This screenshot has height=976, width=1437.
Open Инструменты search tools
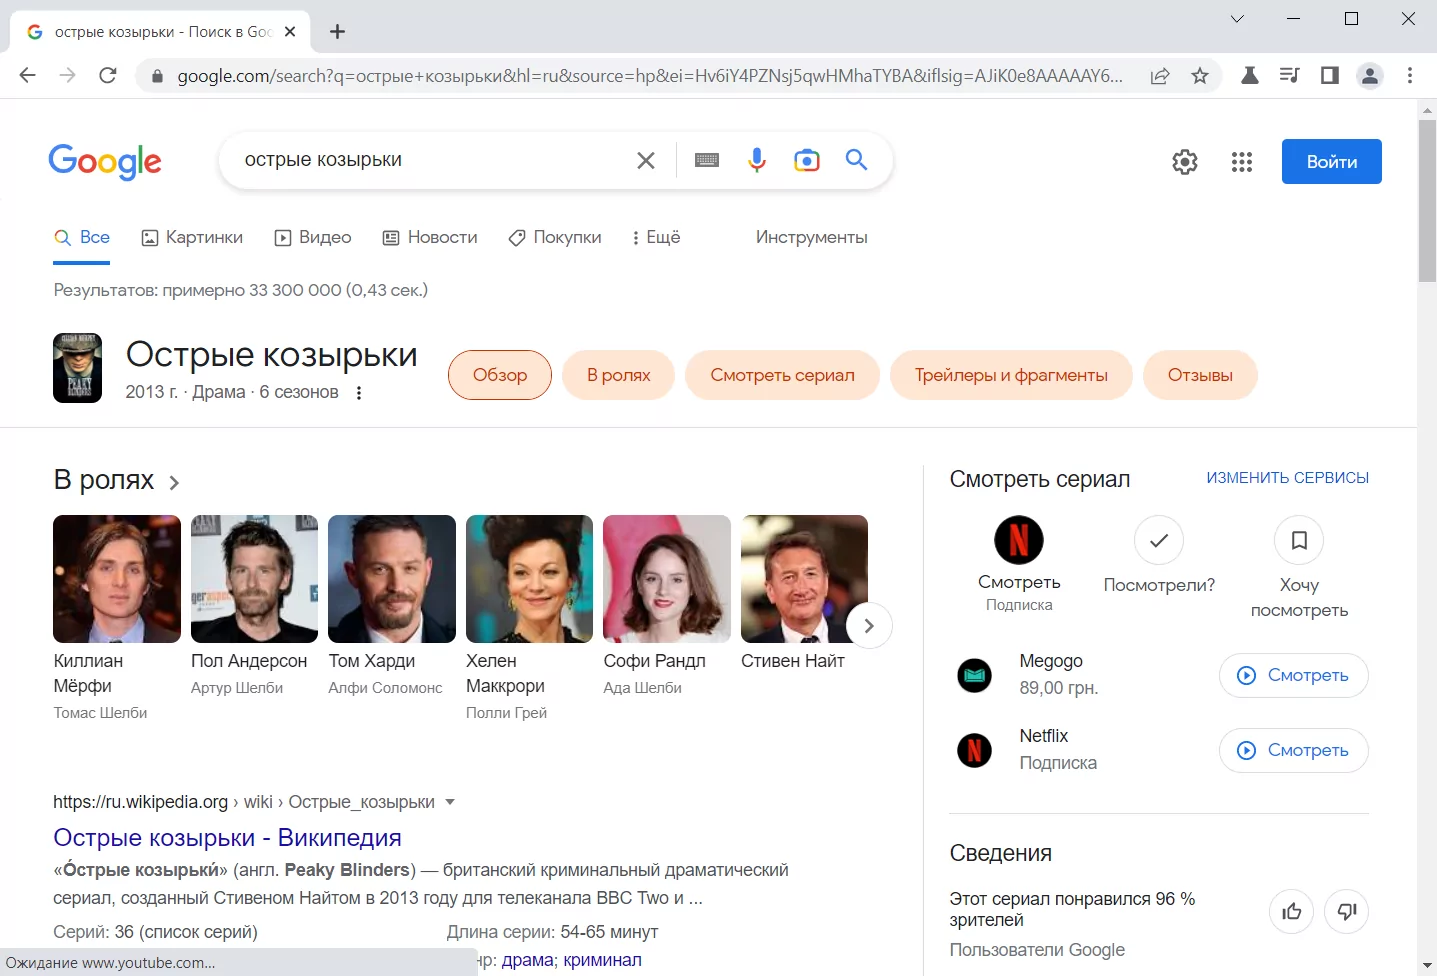812,237
